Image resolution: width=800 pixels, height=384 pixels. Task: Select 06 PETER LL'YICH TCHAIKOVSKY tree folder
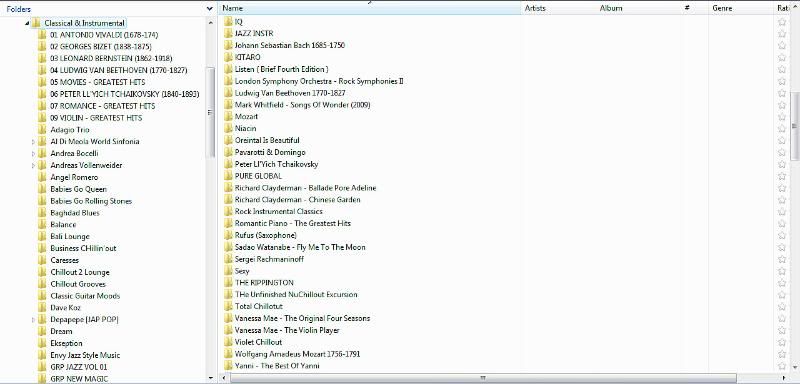point(124,94)
